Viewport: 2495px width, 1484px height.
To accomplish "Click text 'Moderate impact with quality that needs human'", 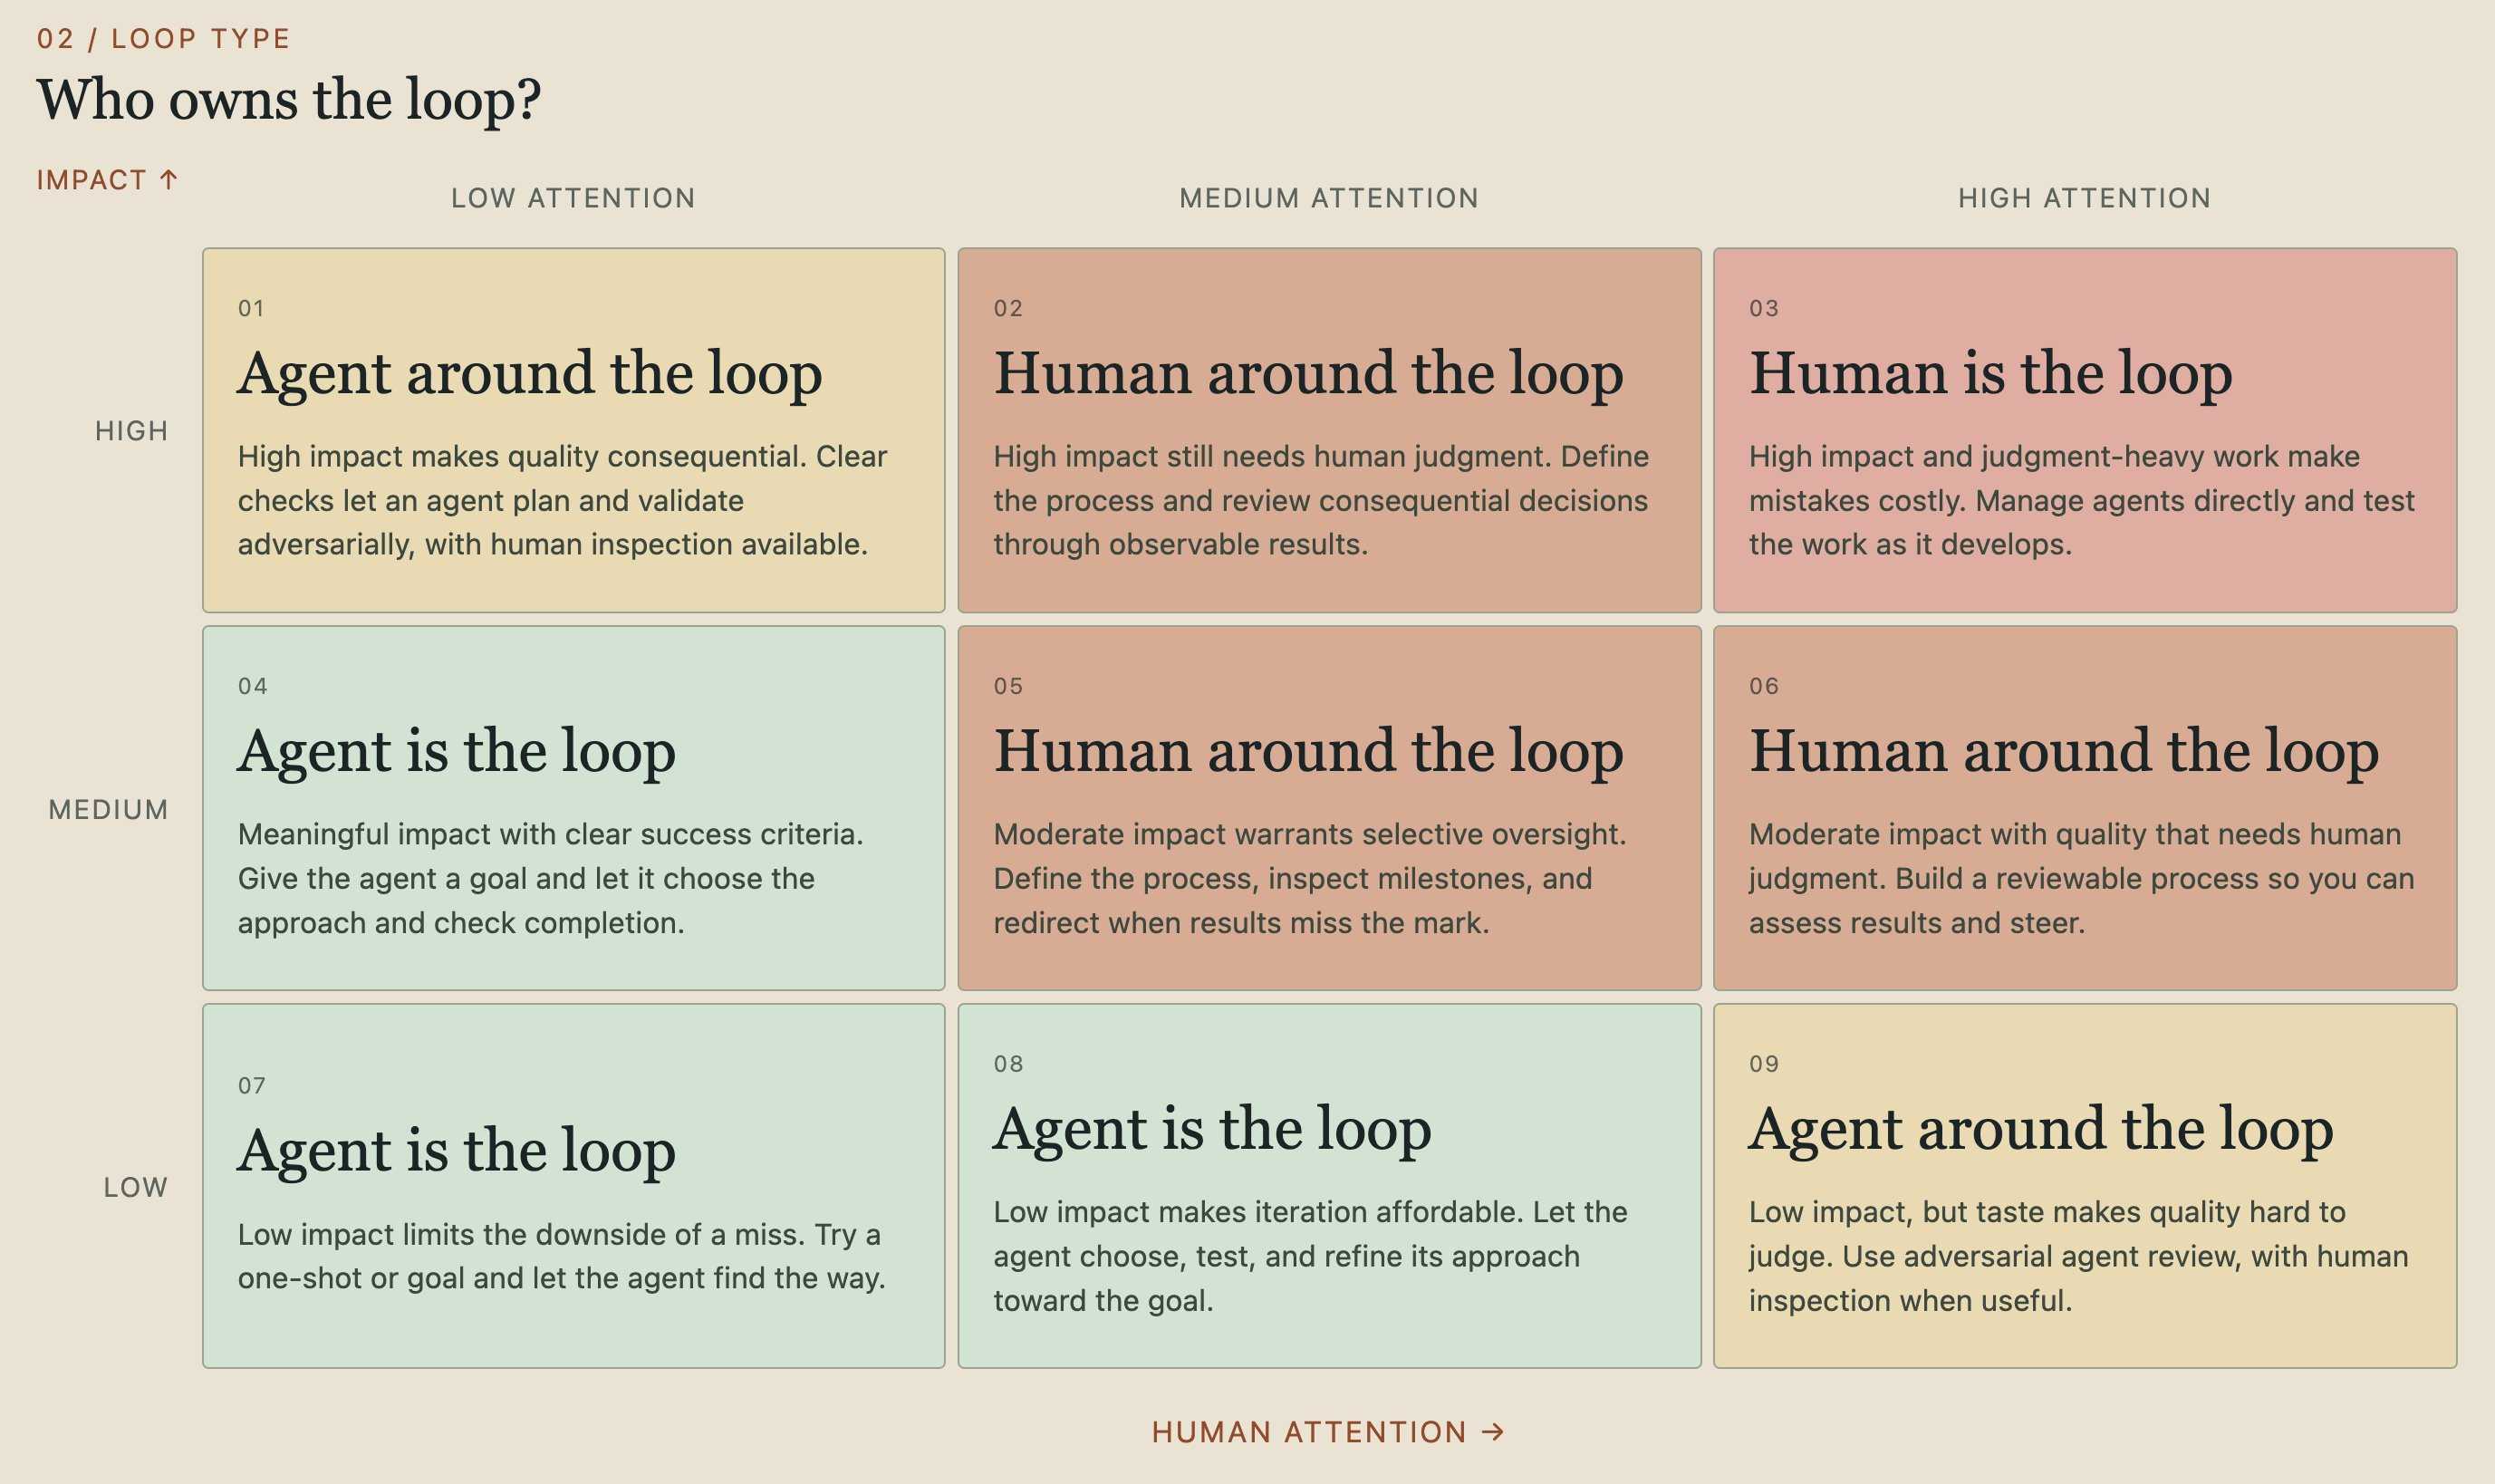I will pos(2075,835).
